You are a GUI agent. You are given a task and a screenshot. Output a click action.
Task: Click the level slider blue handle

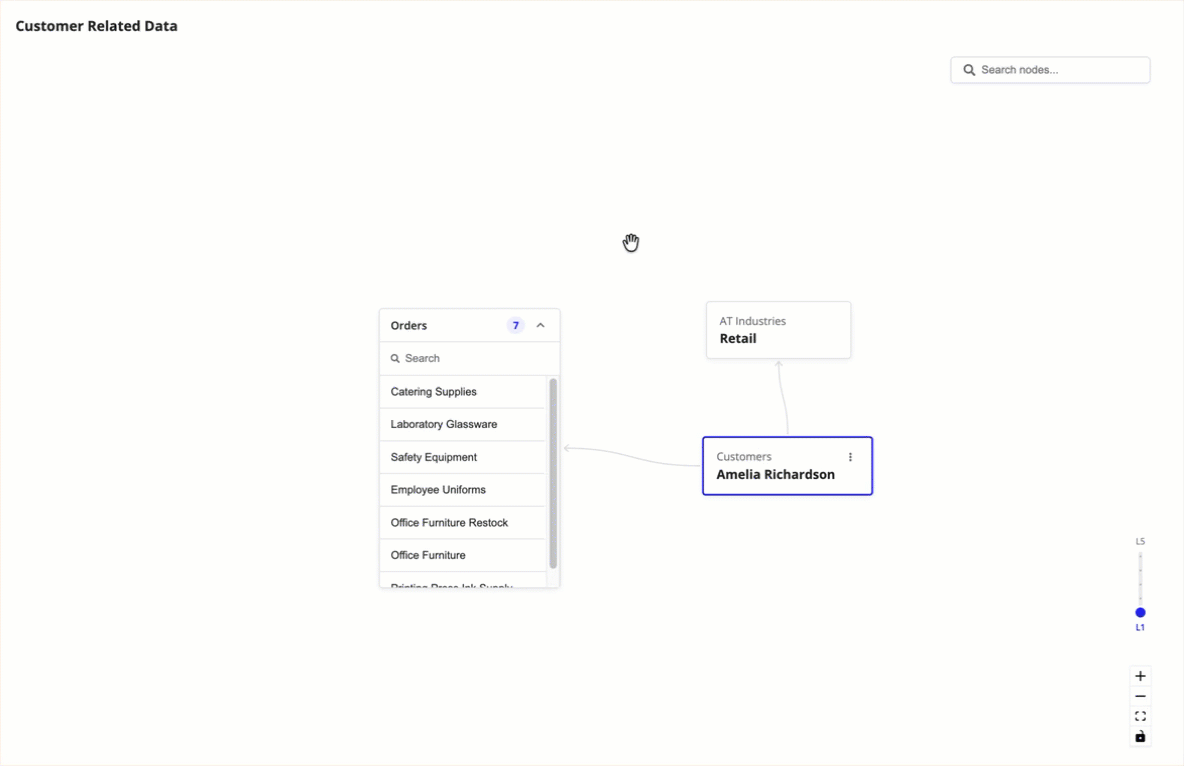pyautogui.click(x=1140, y=613)
